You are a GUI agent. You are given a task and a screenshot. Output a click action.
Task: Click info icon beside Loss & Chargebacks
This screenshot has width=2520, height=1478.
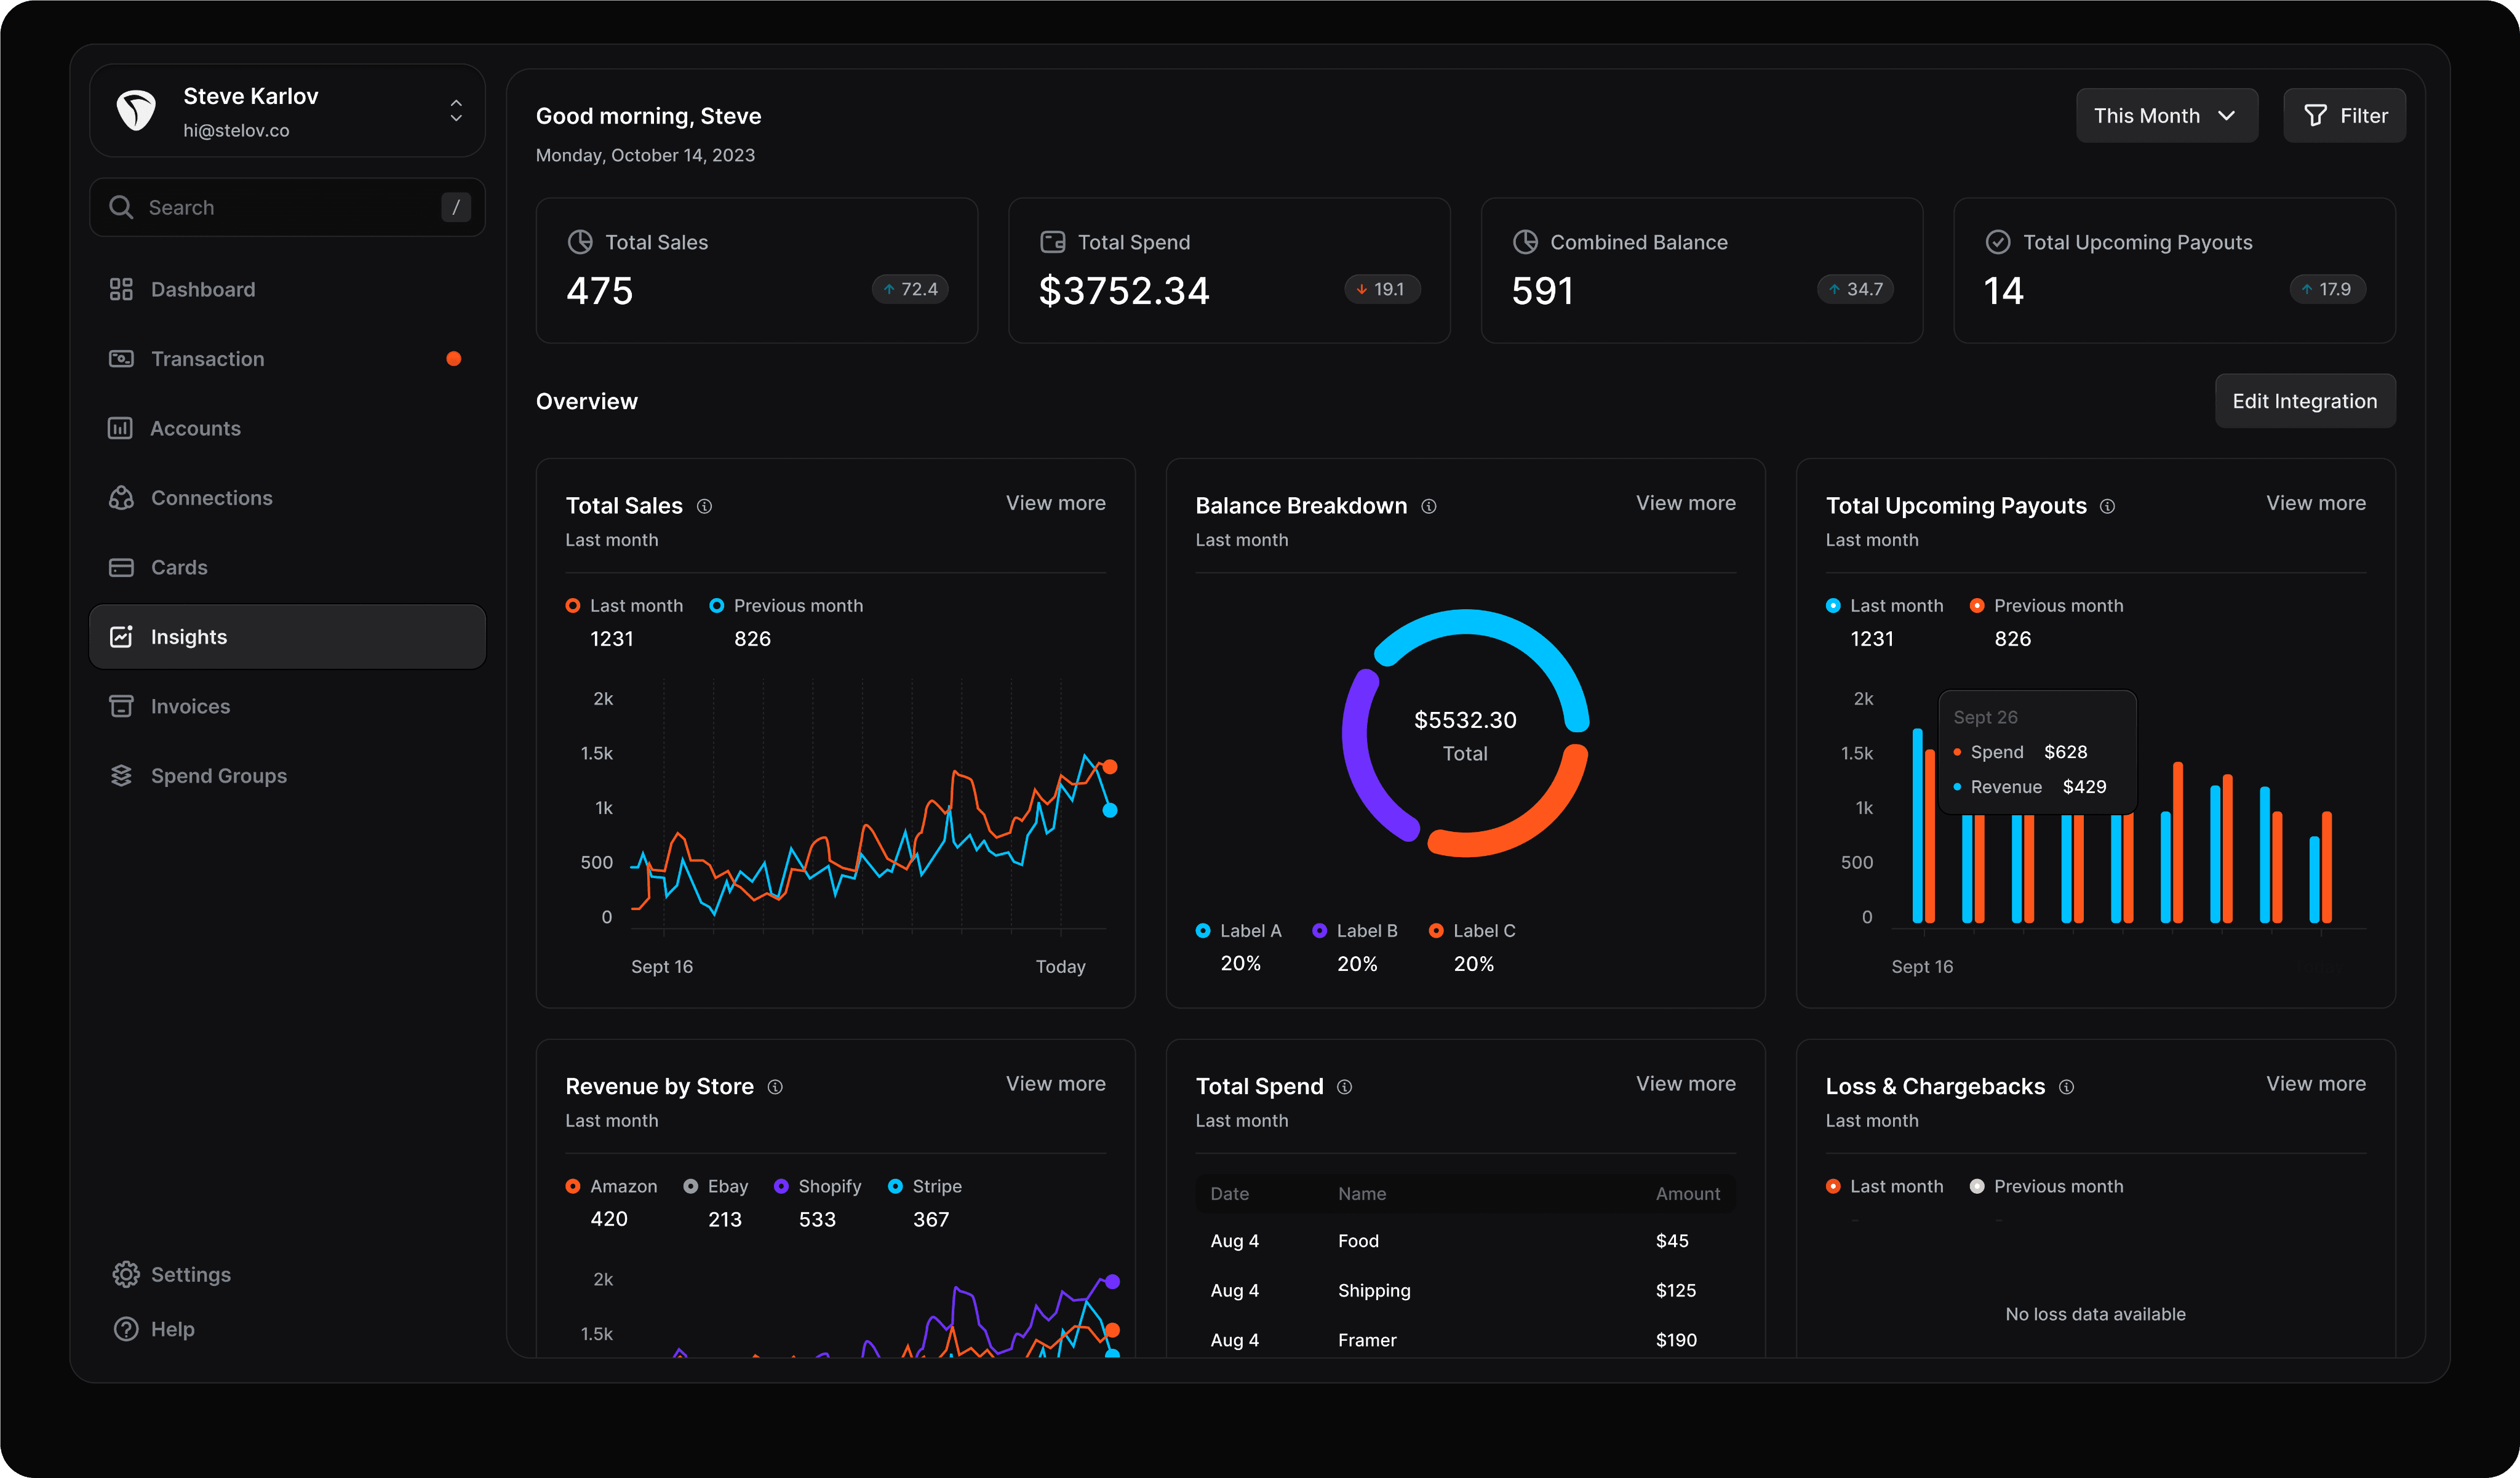(x=2067, y=1087)
